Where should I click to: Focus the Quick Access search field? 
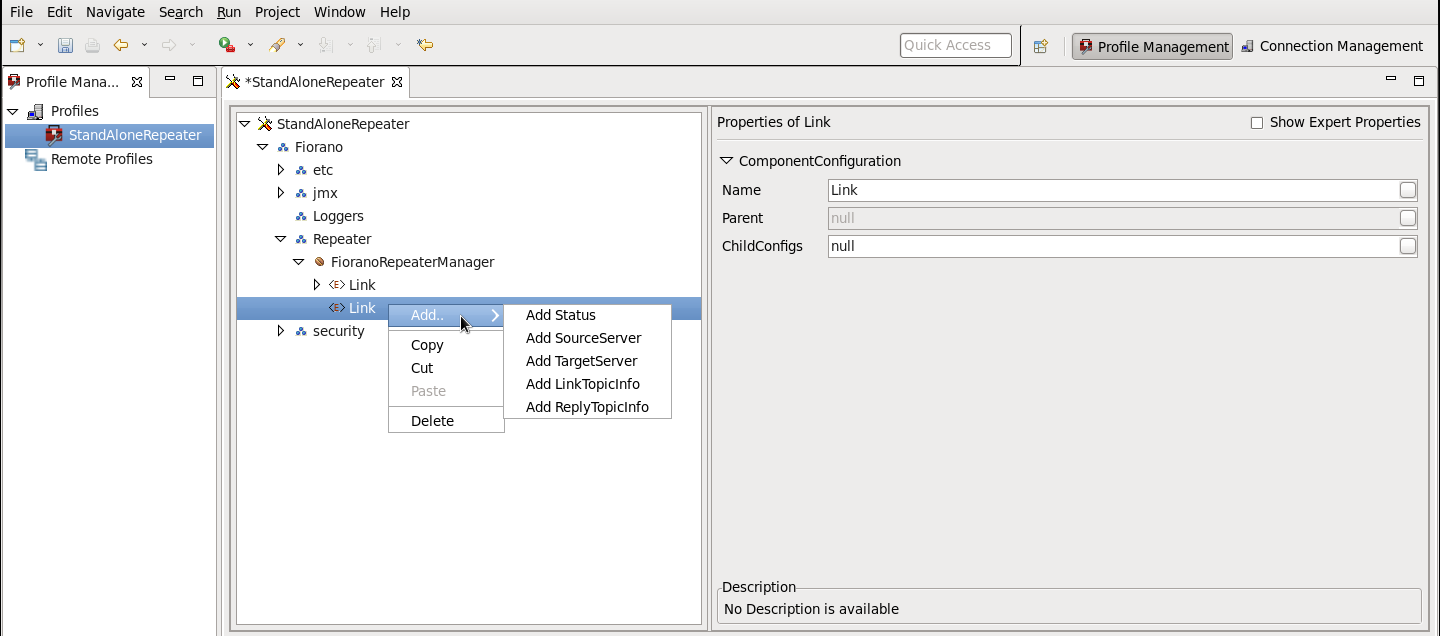coord(956,45)
